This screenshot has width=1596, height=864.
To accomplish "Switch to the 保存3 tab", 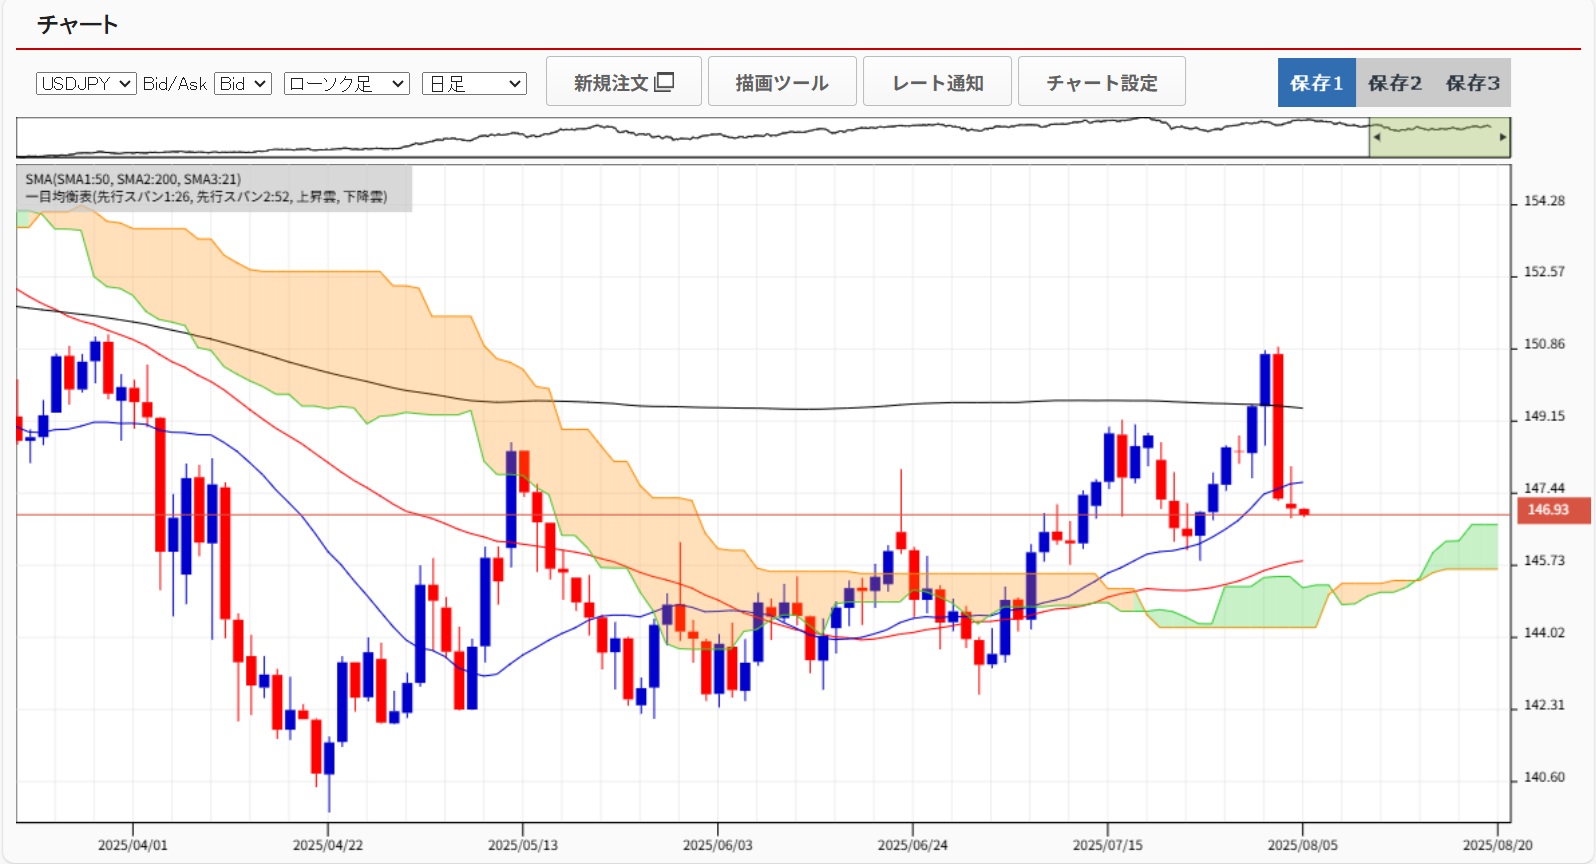I will (x=1472, y=83).
